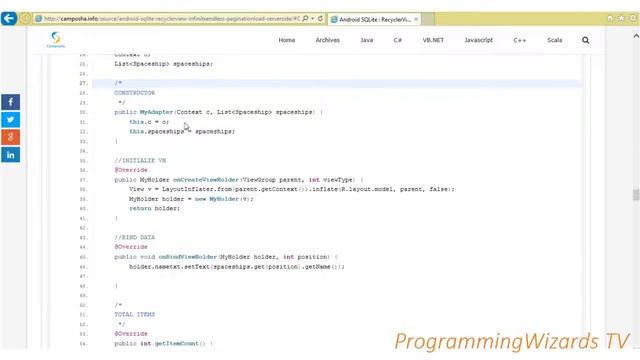
Task: Open the address bar dropdown arrow
Action: click(x=313, y=18)
